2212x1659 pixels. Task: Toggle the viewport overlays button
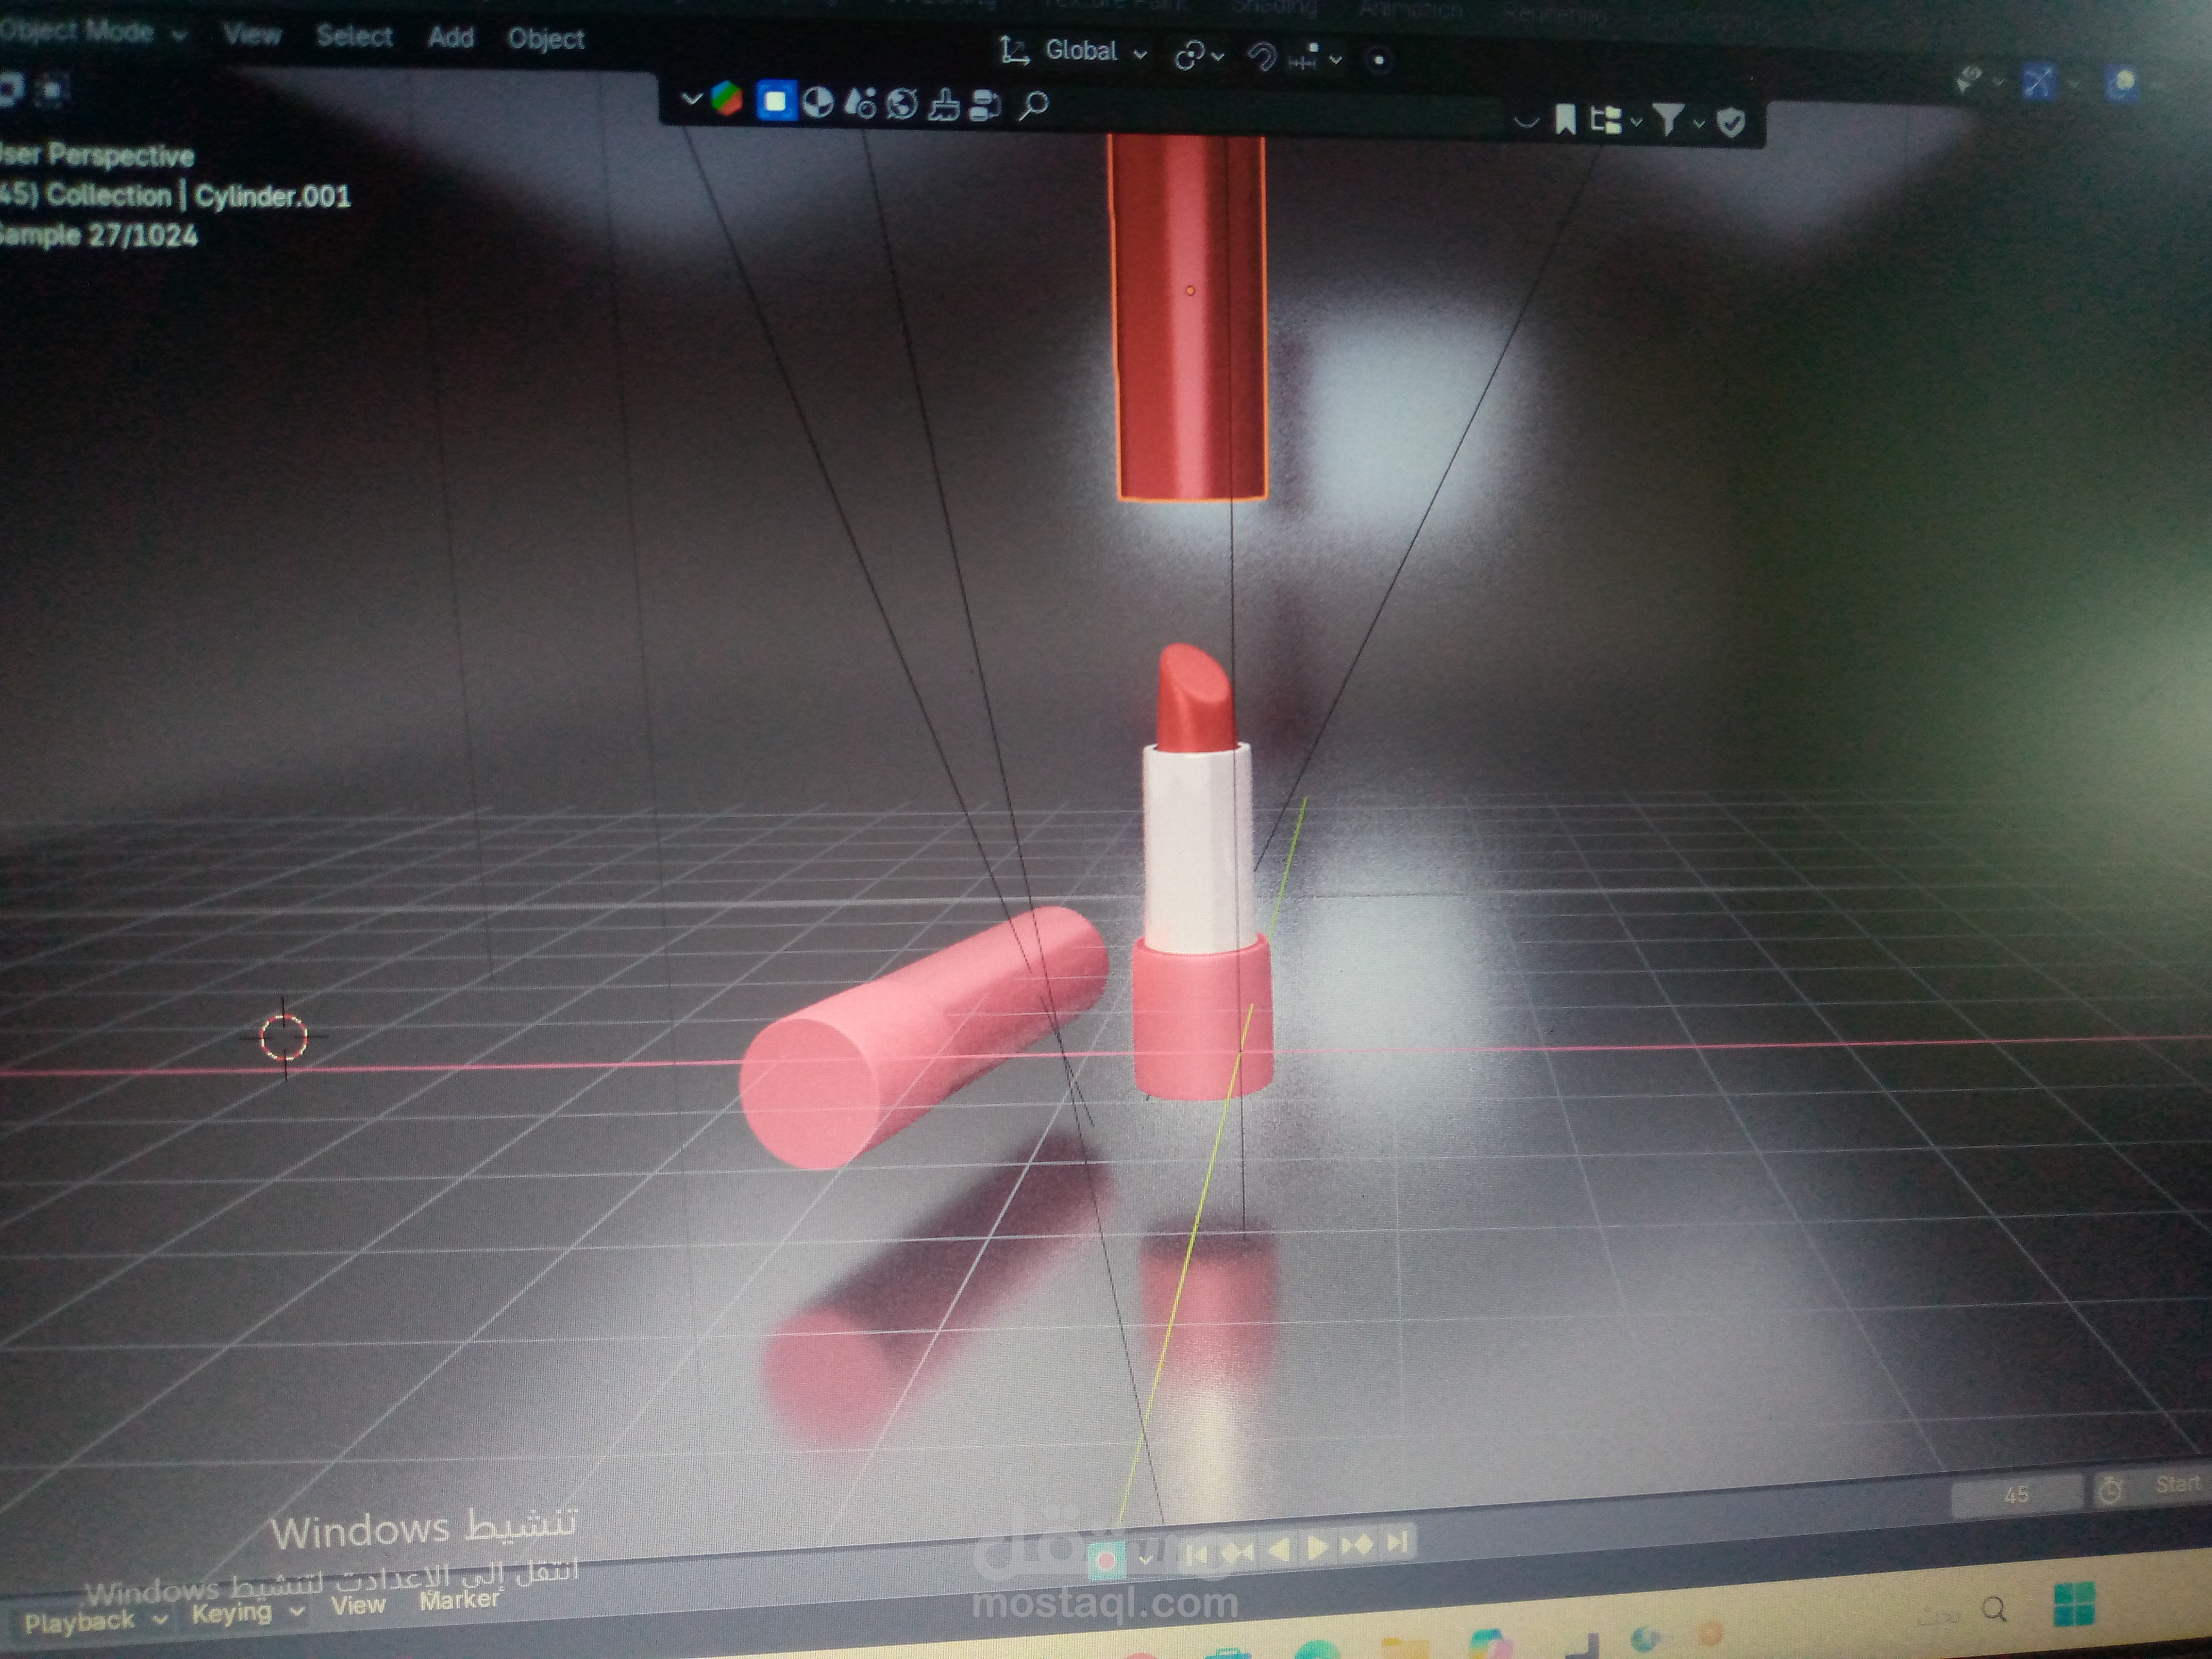tap(2123, 84)
